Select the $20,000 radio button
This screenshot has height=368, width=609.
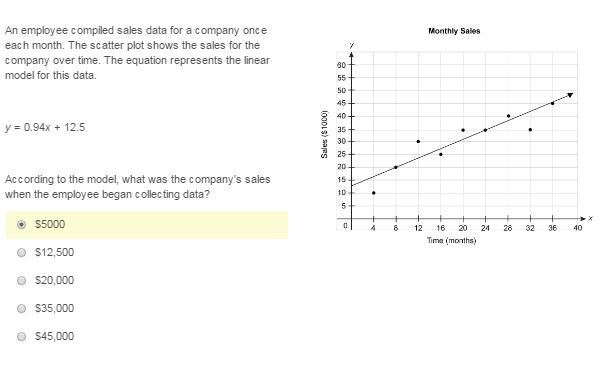point(22,280)
